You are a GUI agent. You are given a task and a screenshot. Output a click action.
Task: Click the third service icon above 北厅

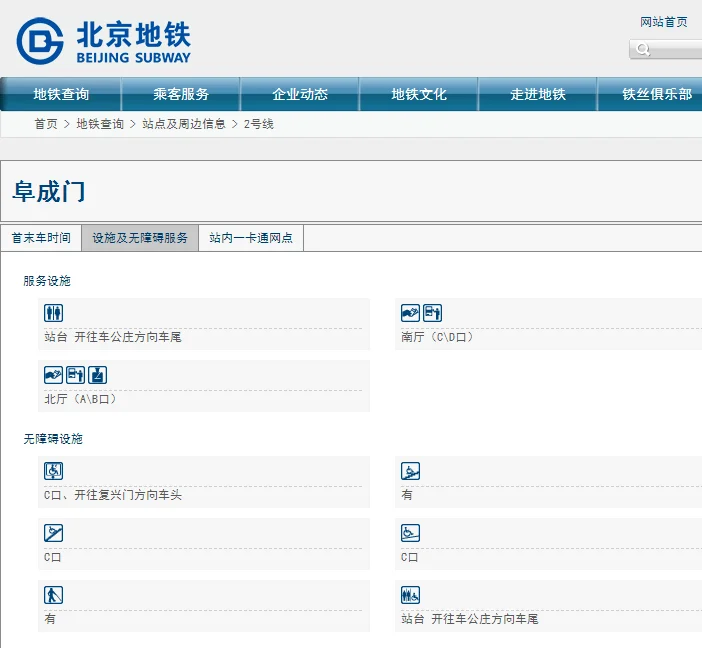[98, 375]
